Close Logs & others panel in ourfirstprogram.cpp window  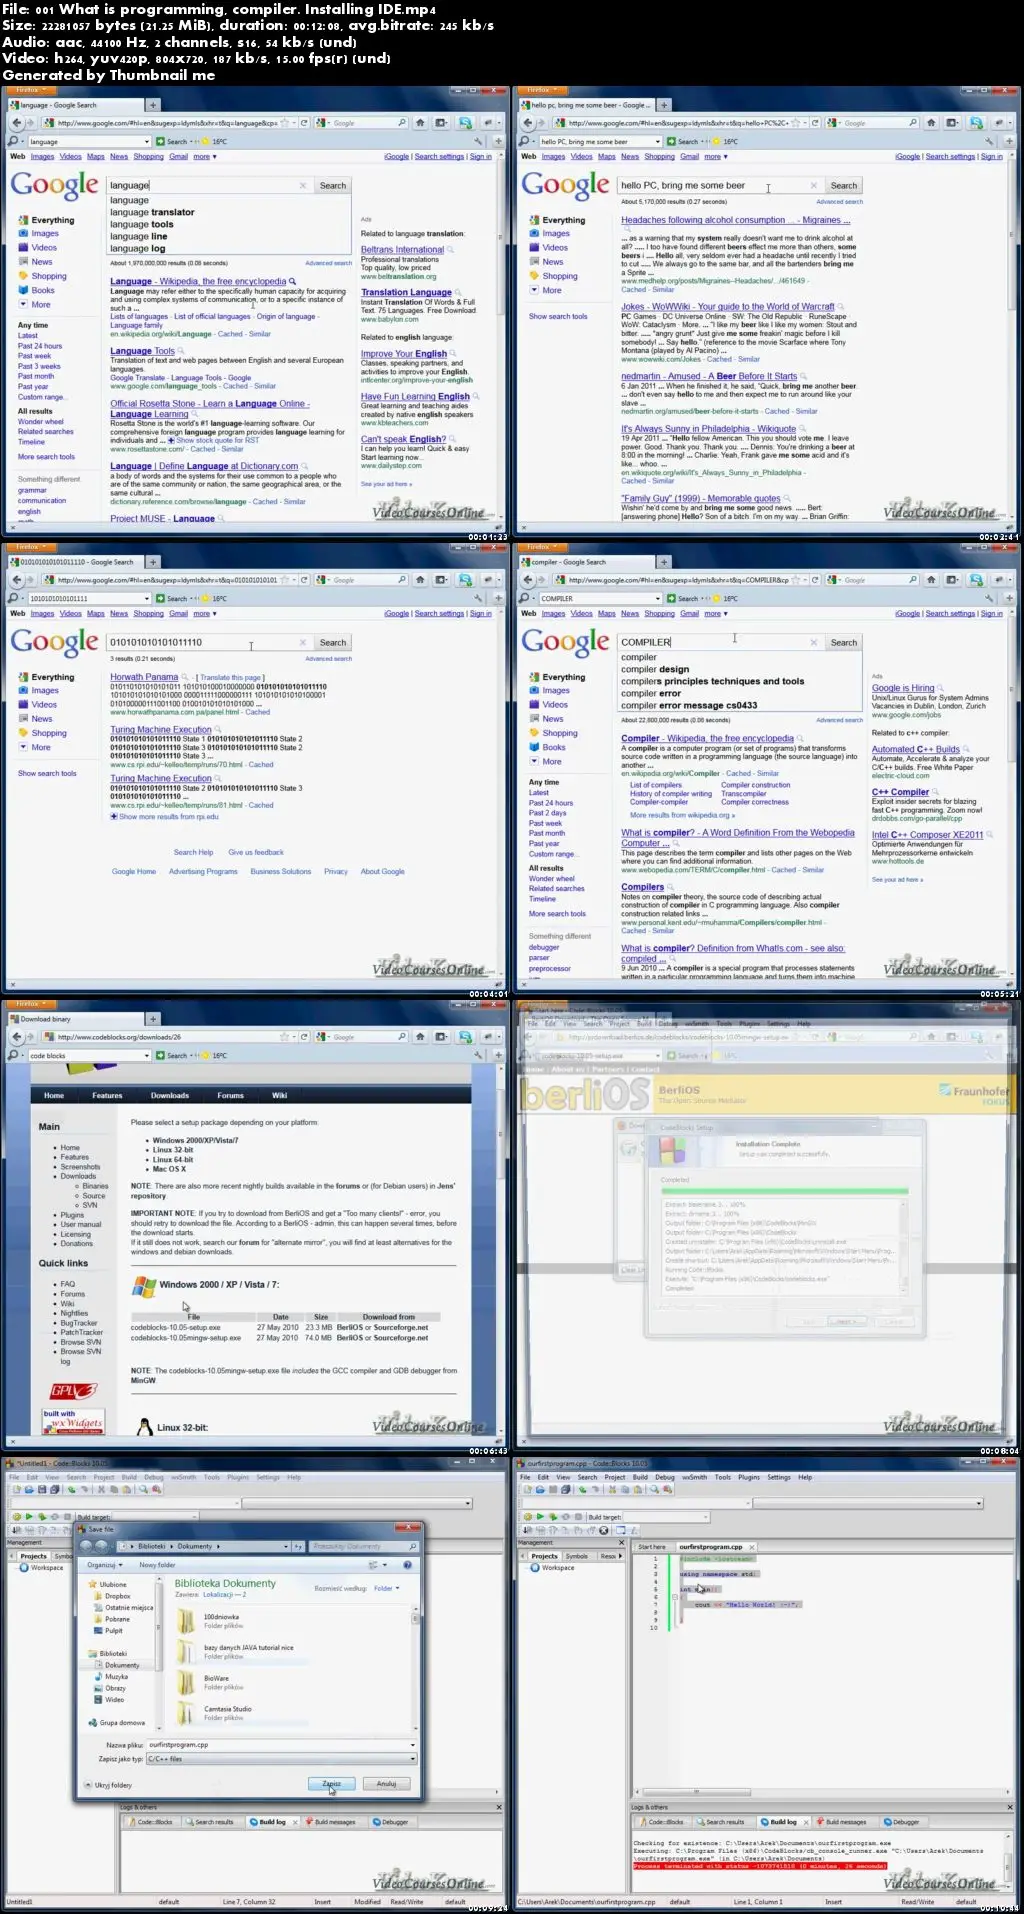coord(1010,1807)
